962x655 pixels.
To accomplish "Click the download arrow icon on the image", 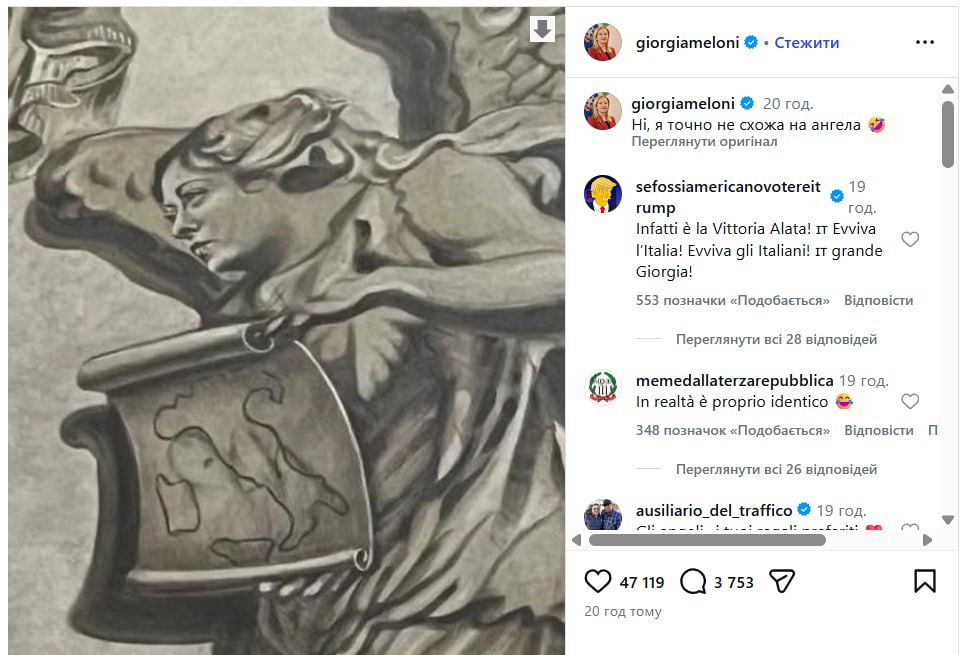I will (542, 29).
